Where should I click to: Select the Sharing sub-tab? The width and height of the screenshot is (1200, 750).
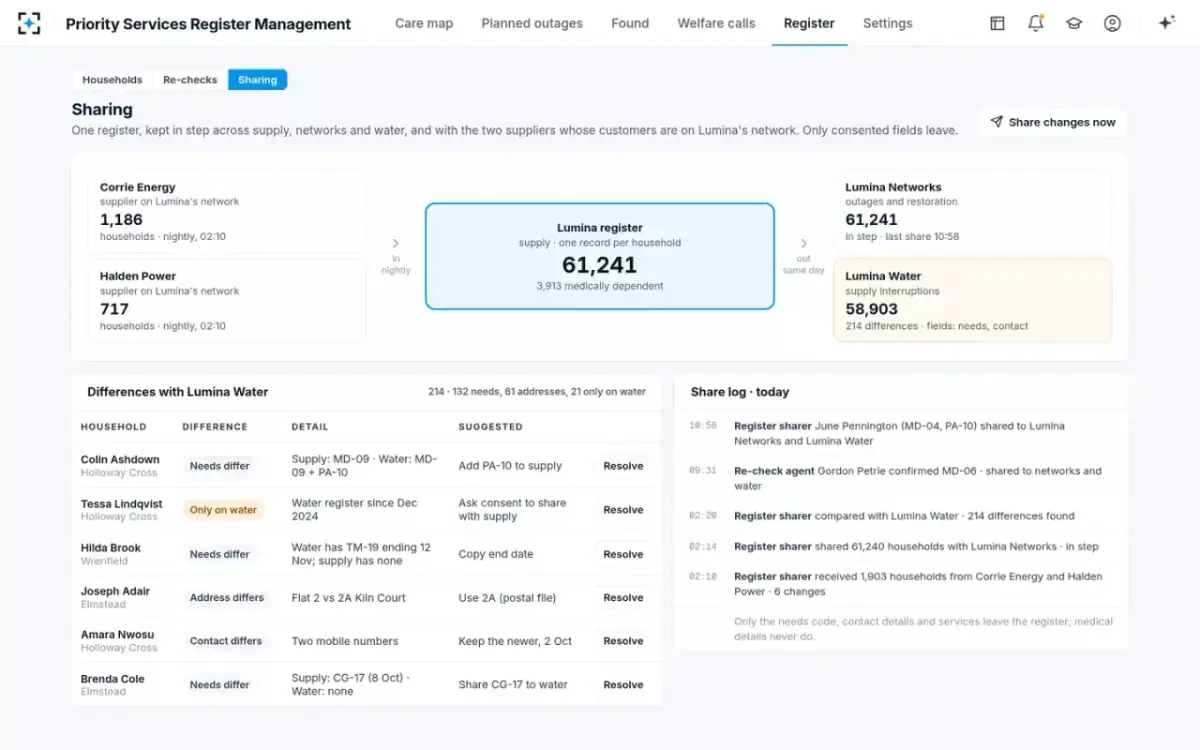257,80
